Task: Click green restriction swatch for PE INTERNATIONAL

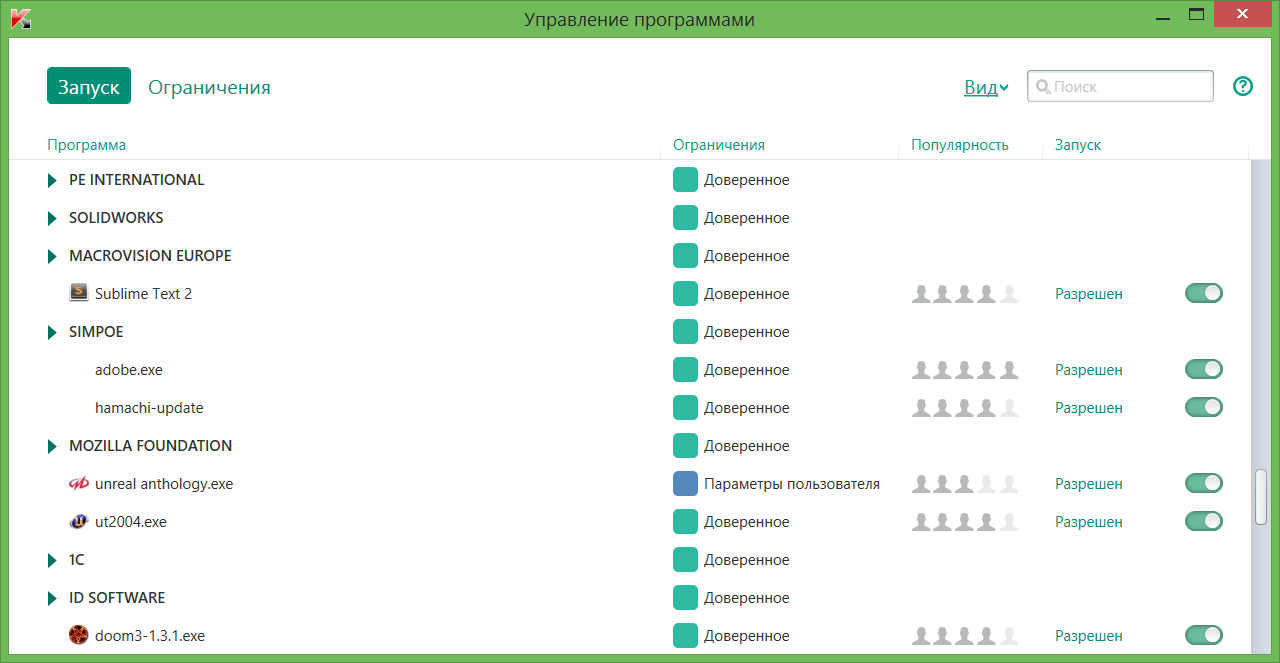Action: 685,179
